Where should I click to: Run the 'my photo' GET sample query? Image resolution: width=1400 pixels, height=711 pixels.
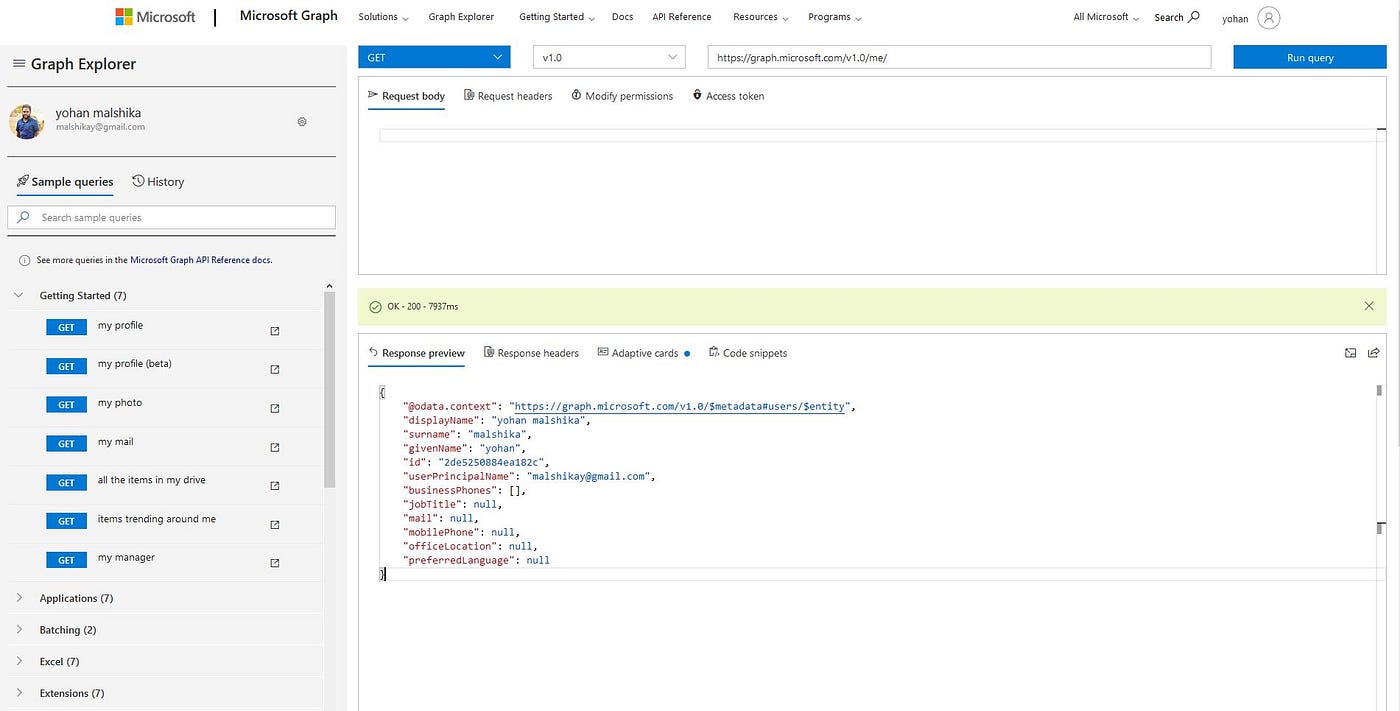66,405
